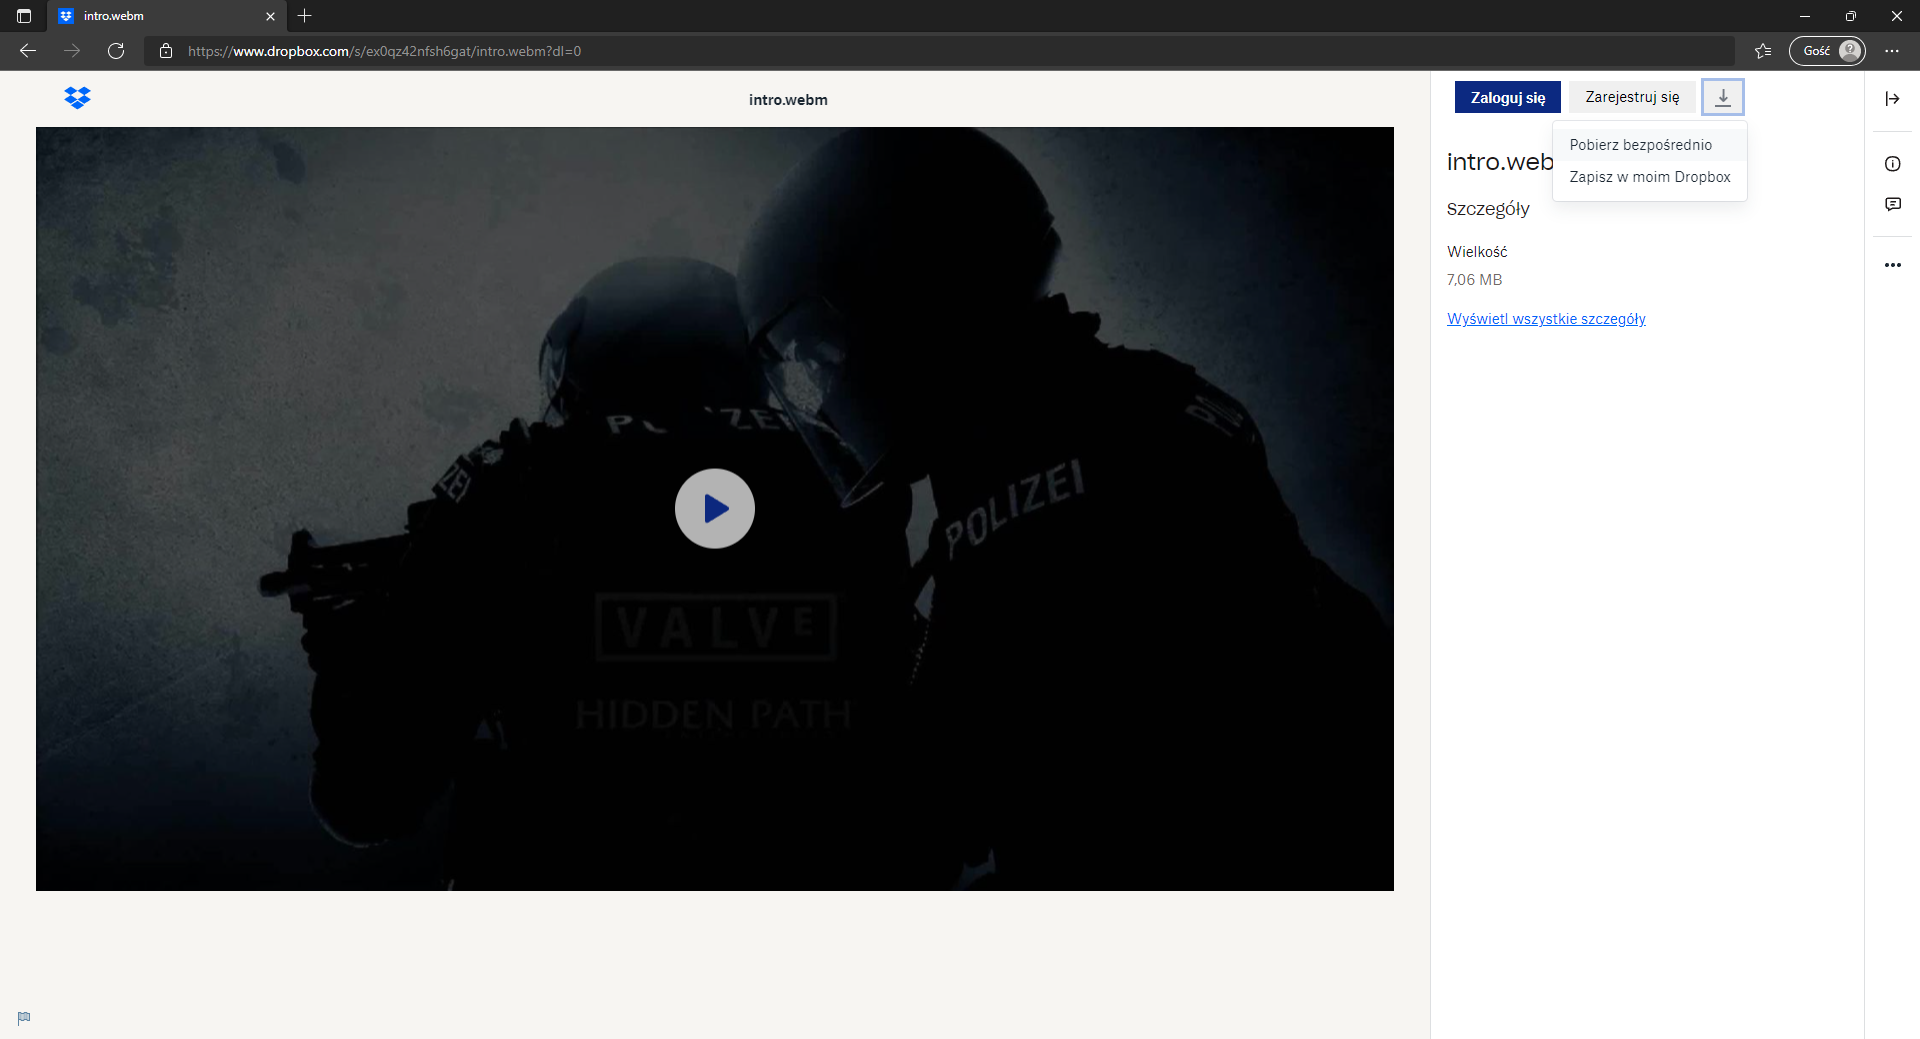View site security lock information
The height and width of the screenshot is (1039, 1920).
(x=166, y=51)
